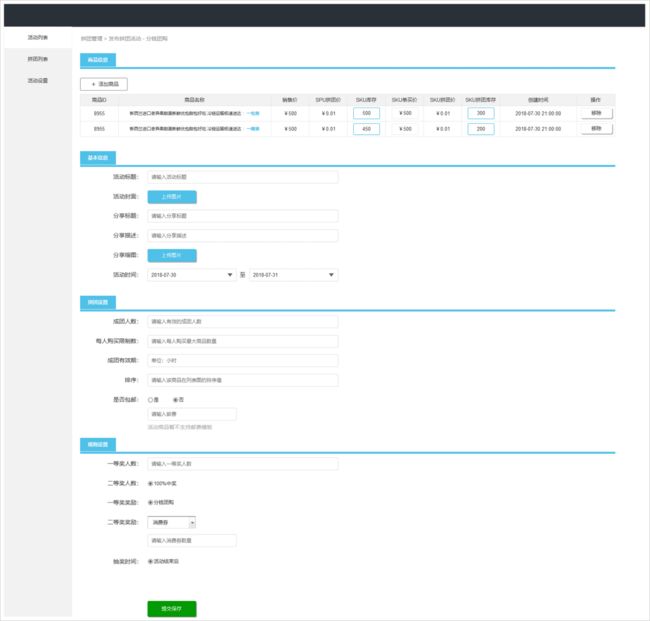Remove the second product row with 移除
This screenshot has height=621, width=650.
click(x=596, y=129)
